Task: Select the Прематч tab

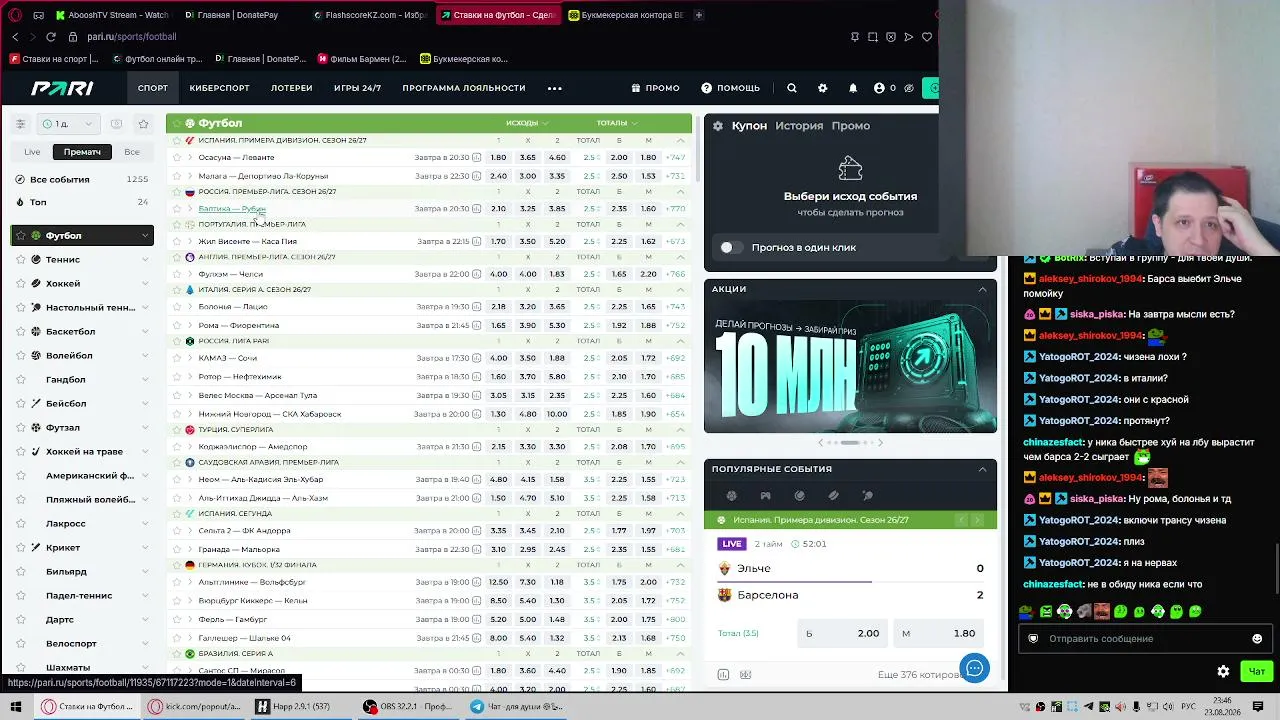Action: 82,152
